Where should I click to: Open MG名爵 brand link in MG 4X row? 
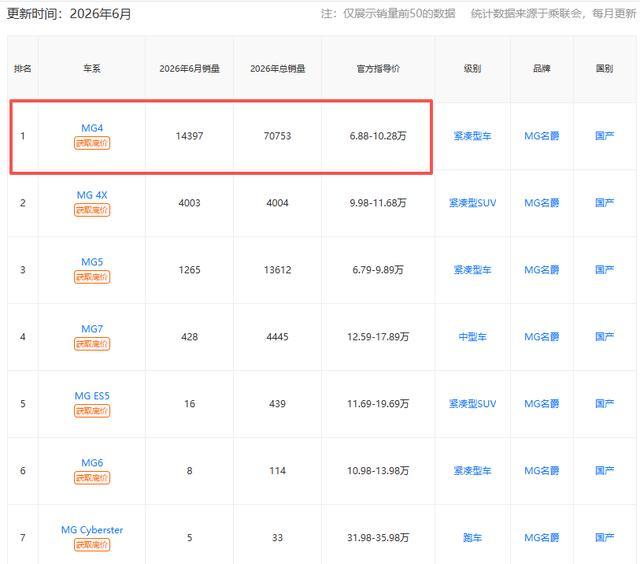point(542,203)
